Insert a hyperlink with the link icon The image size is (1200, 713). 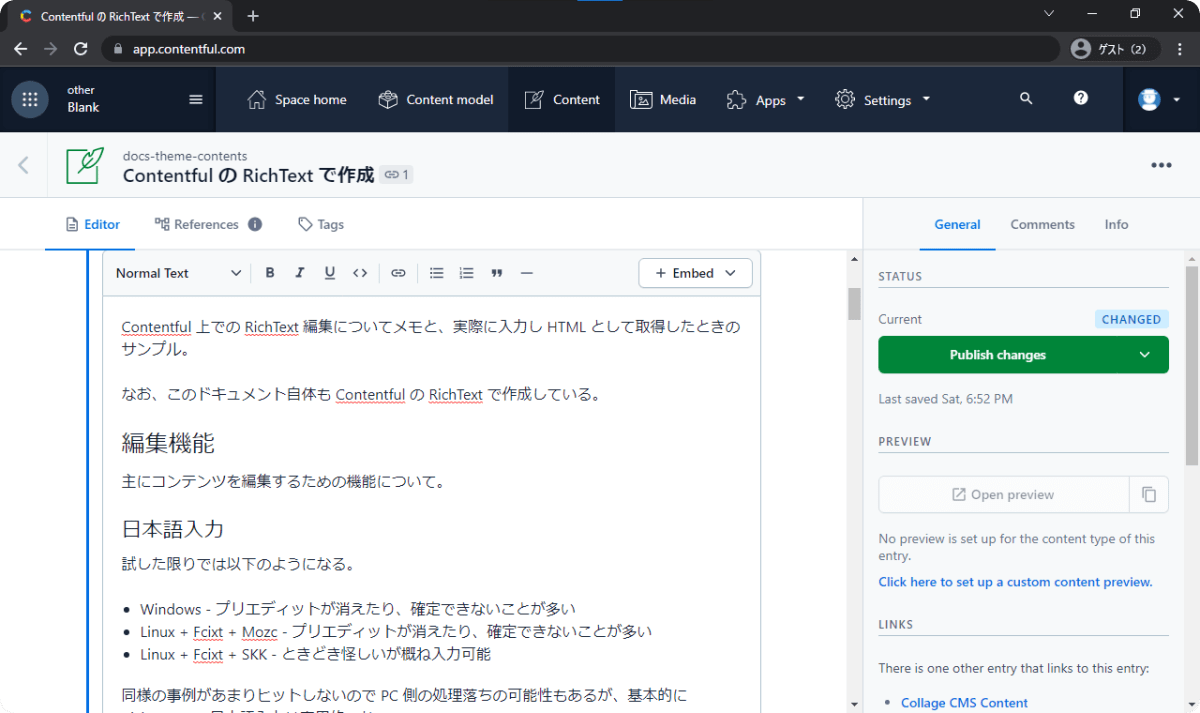398,273
